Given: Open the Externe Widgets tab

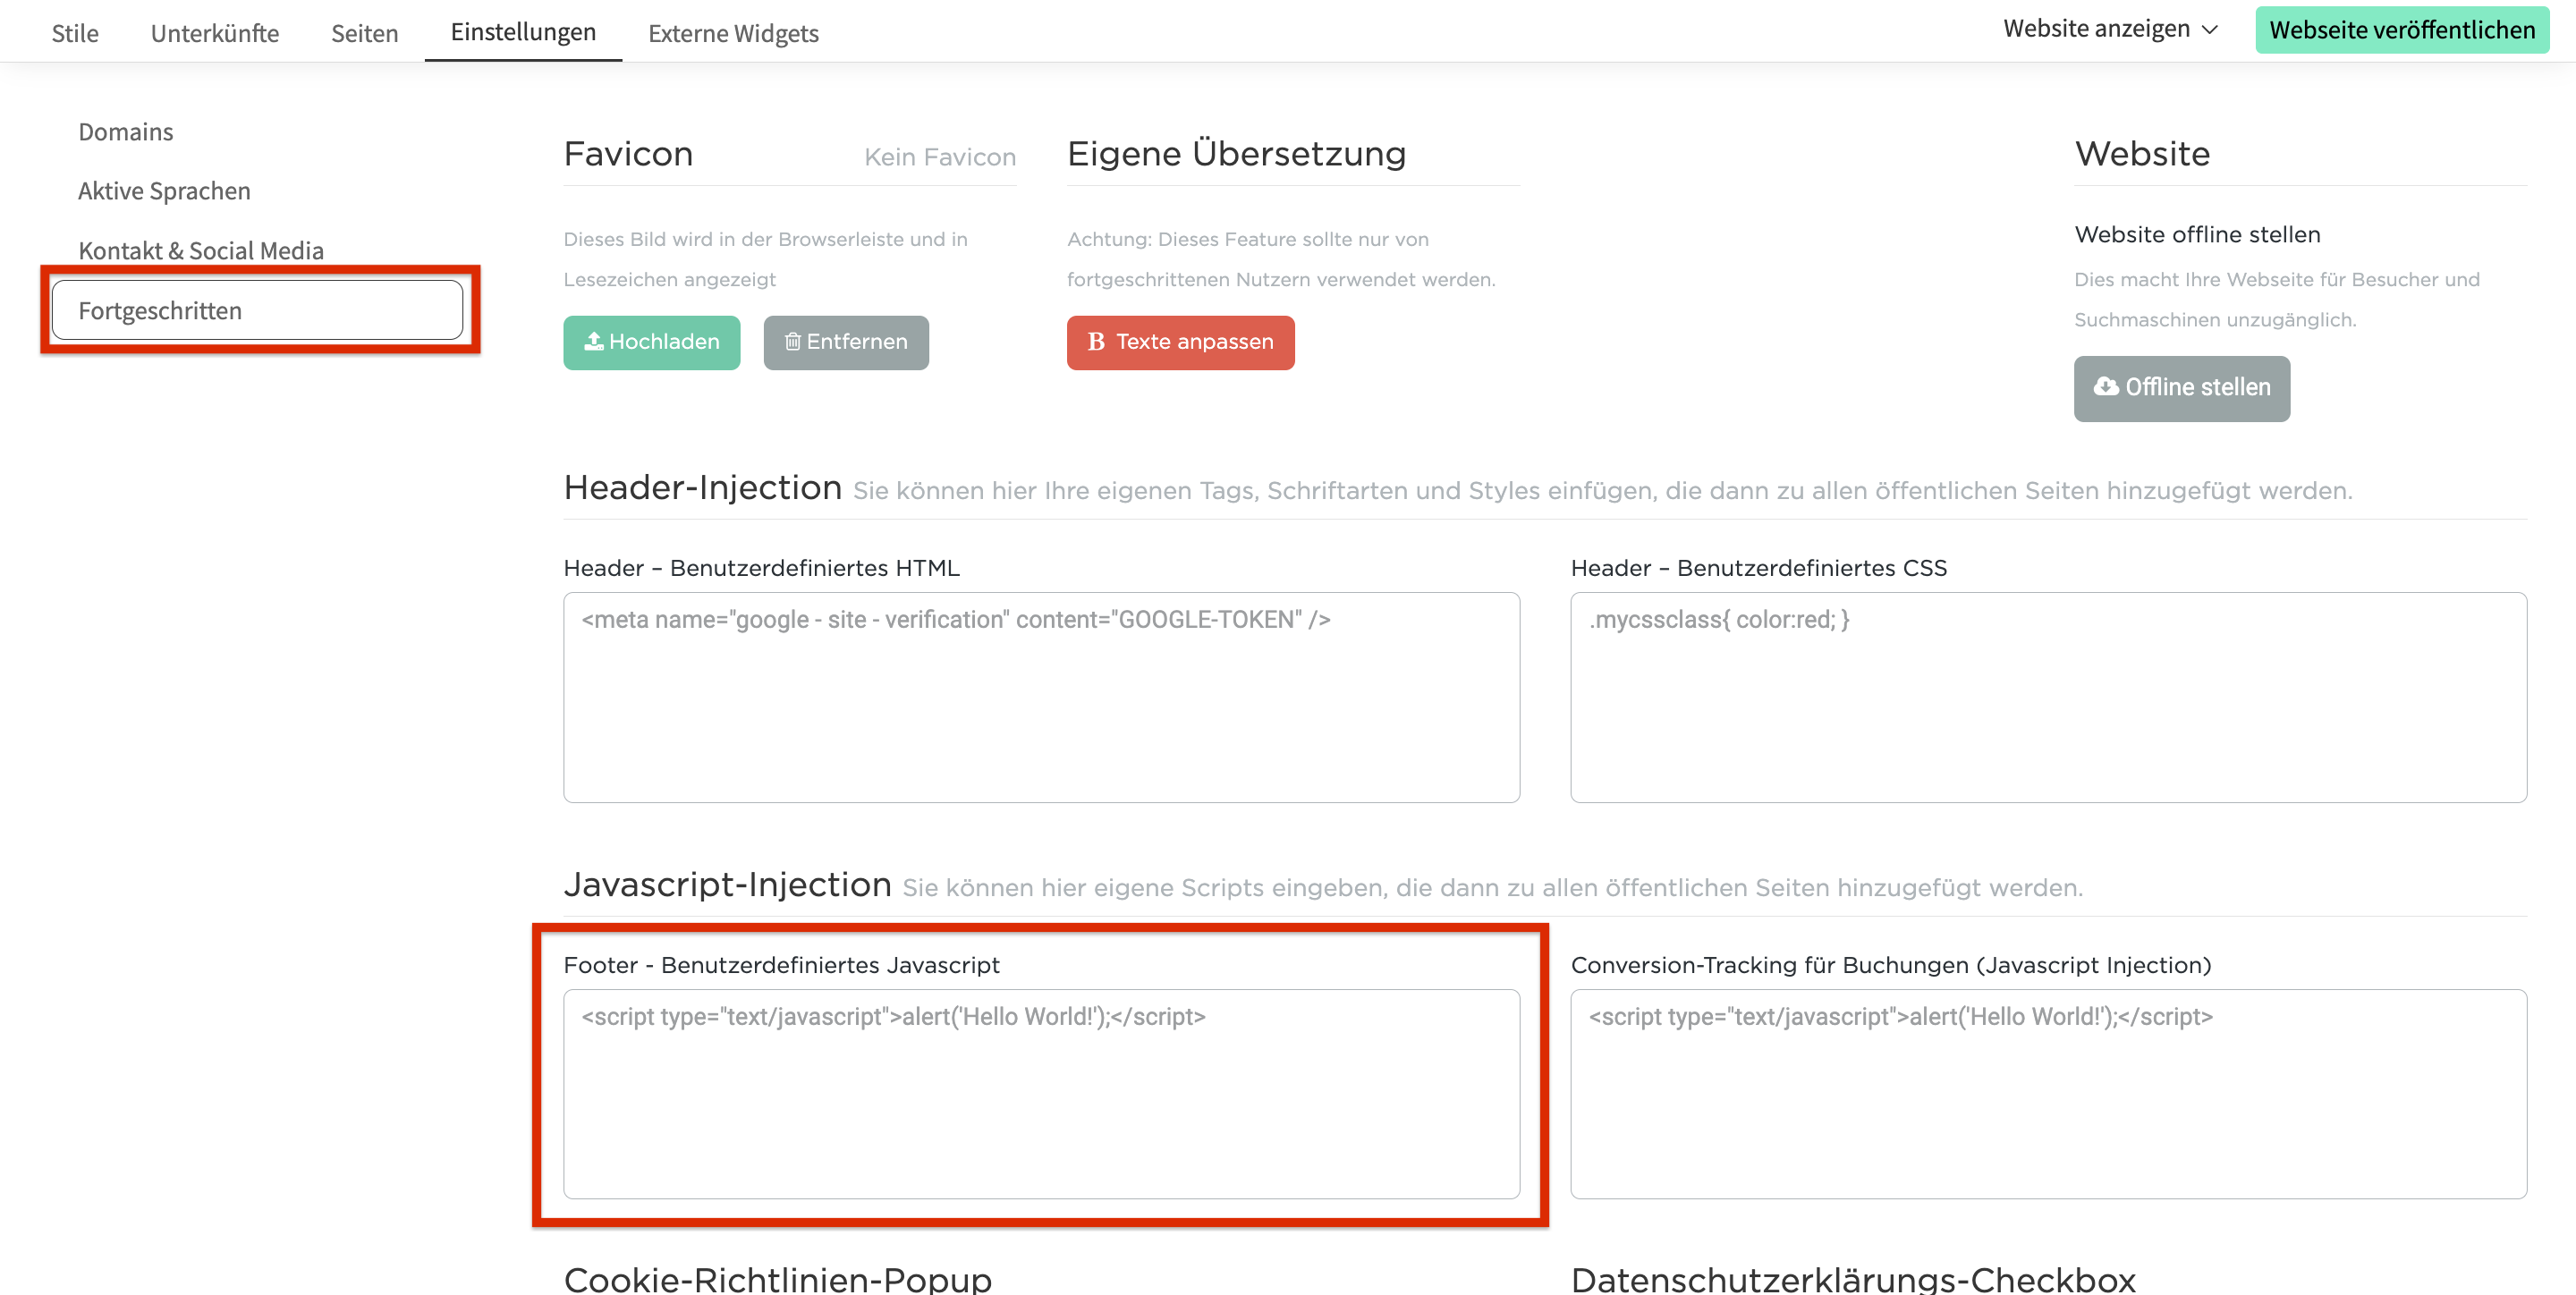Looking at the screenshot, I should [x=733, y=33].
